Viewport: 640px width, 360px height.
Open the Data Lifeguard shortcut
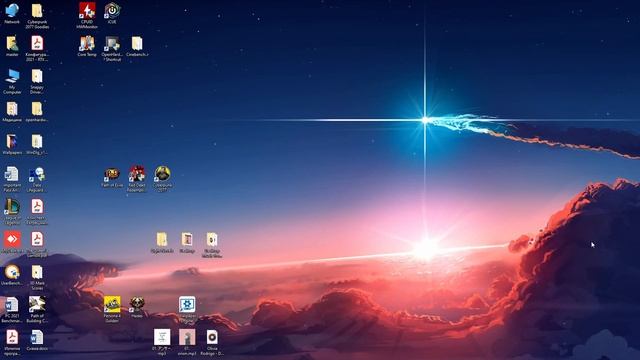[37, 179]
